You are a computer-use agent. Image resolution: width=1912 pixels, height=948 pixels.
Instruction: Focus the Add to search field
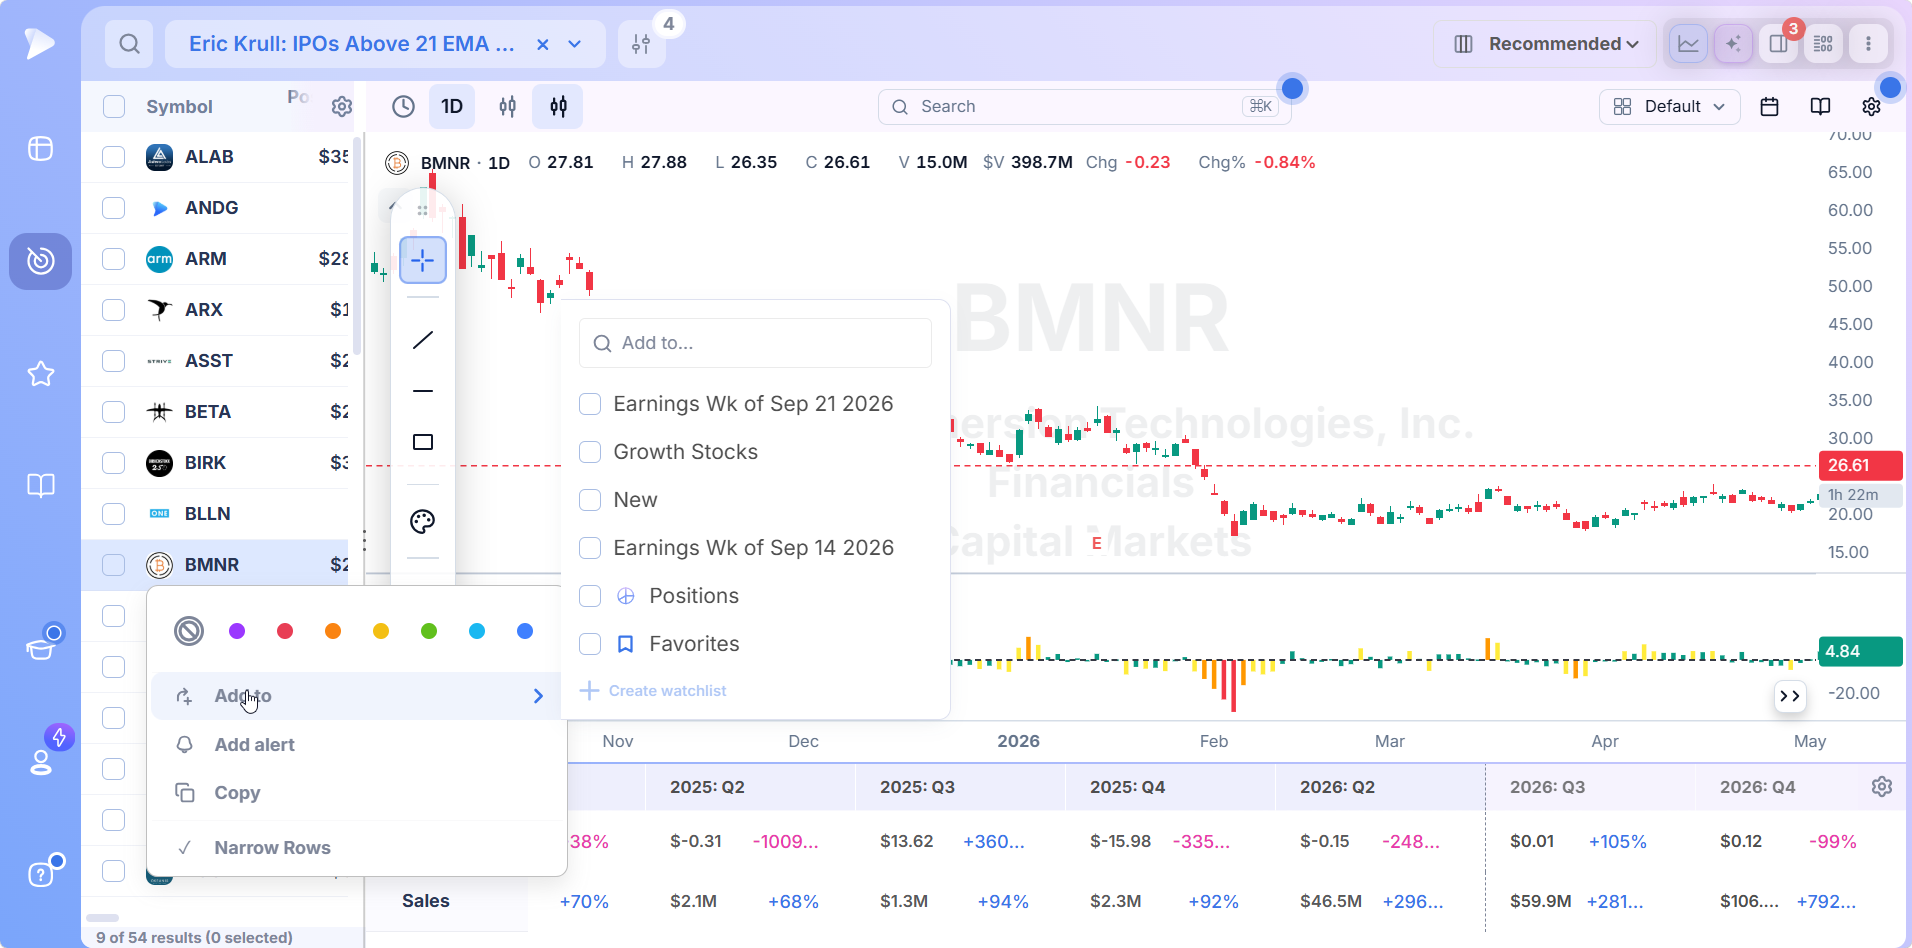[755, 343]
